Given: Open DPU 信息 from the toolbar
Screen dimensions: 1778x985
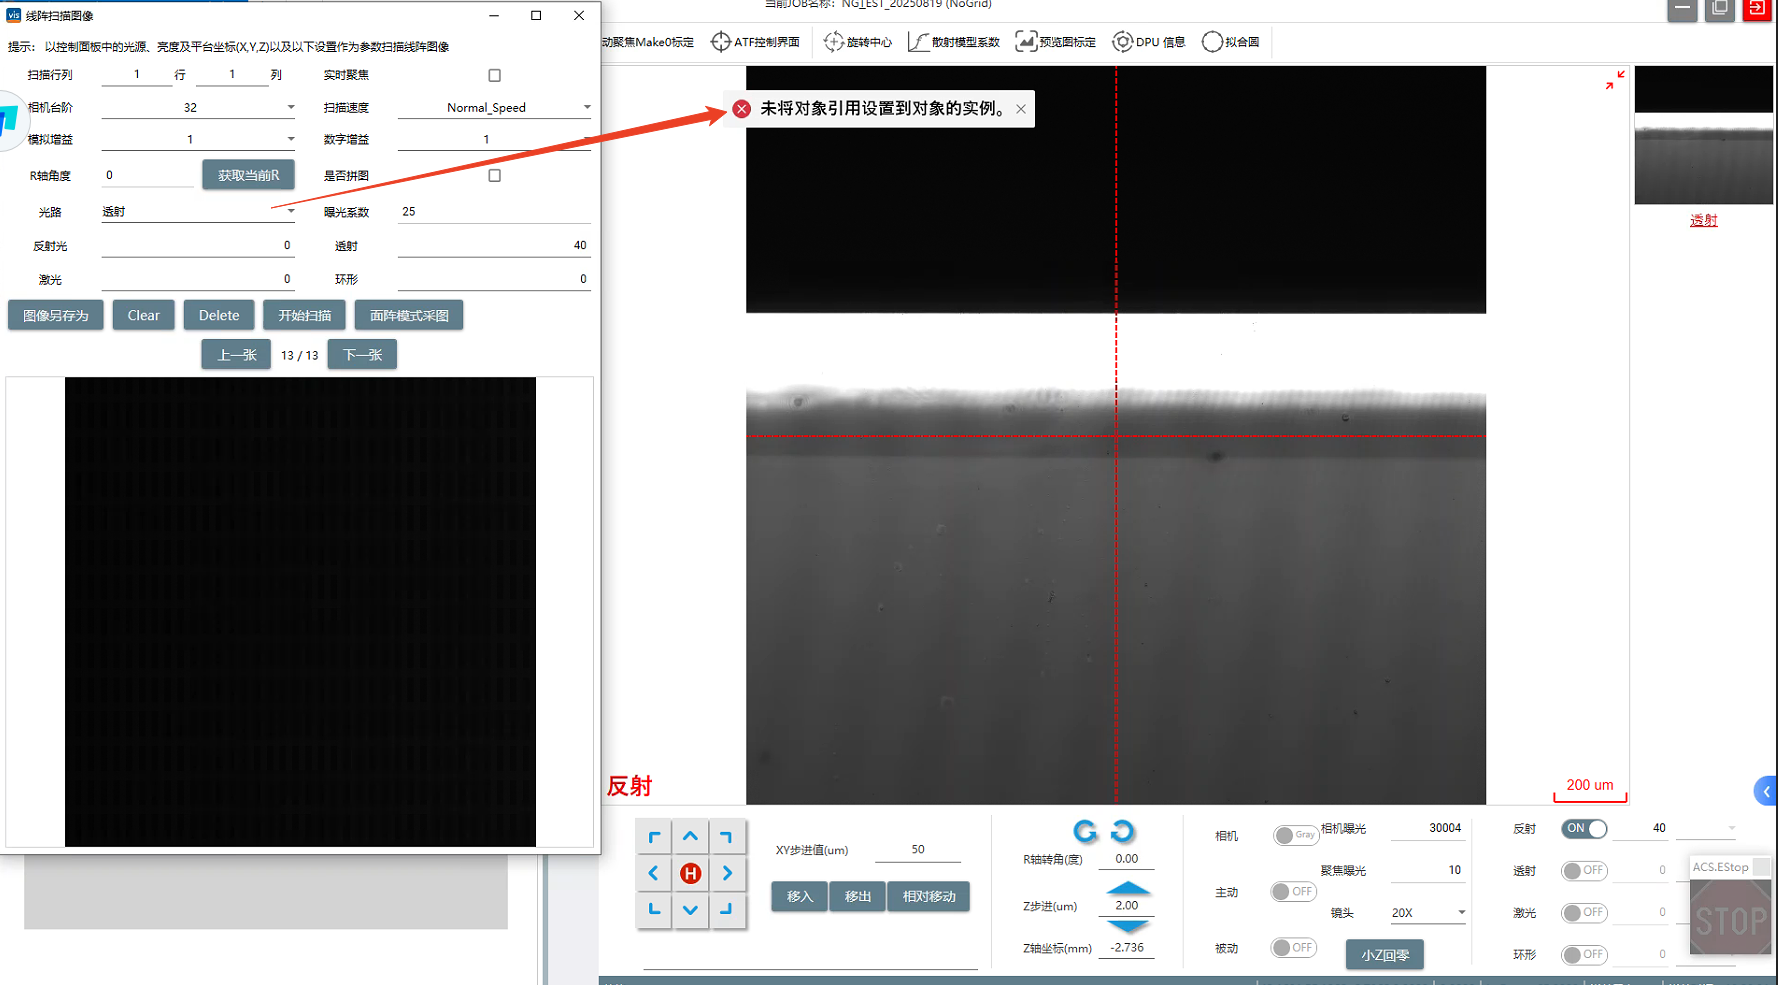Looking at the screenshot, I should [x=1149, y=42].
